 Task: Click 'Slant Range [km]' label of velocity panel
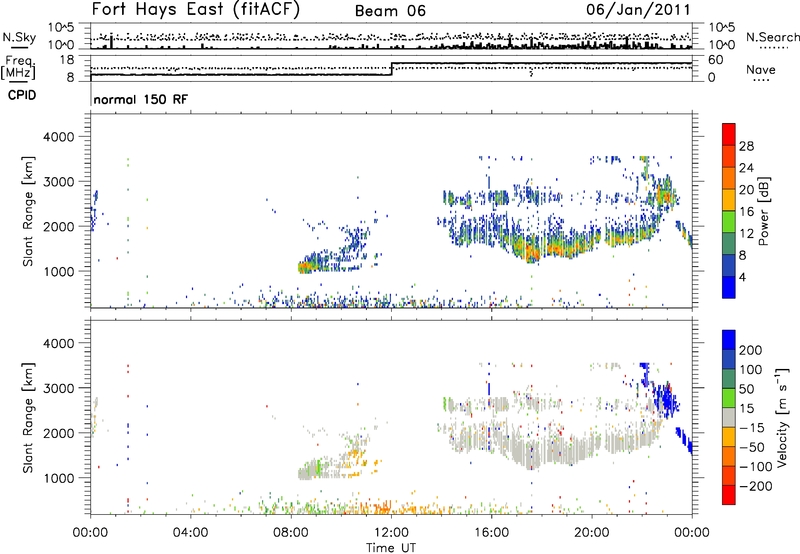click(28, 417)
